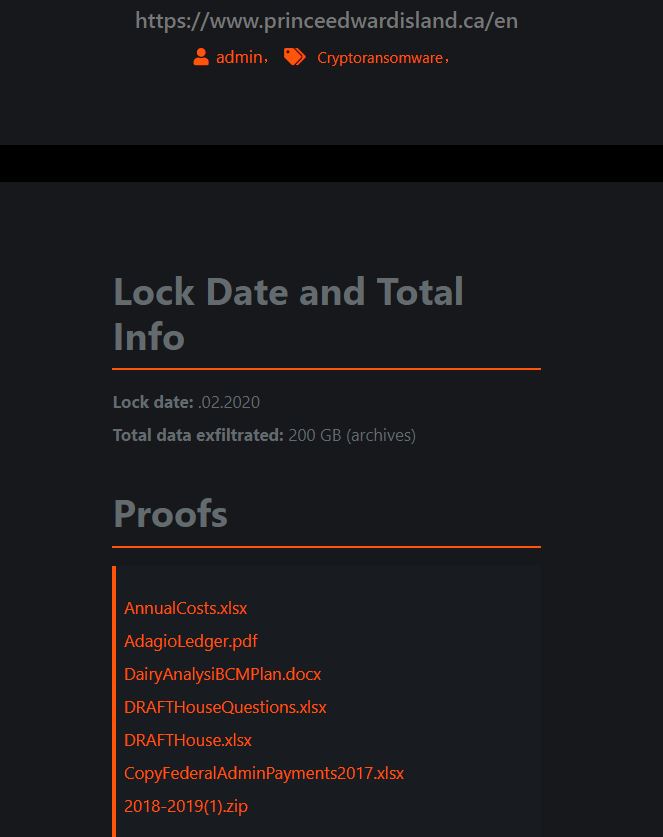Click the Total data exfiltrated label

(x=198, y=435)
